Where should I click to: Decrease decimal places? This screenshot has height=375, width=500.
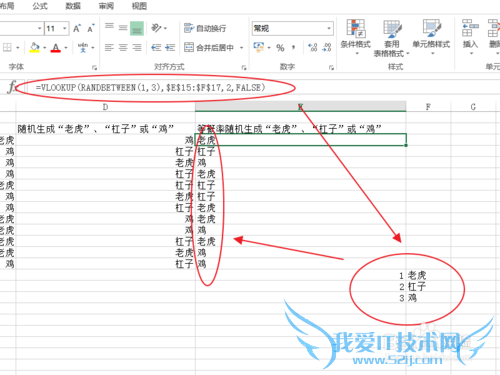[x=327, y=48]
